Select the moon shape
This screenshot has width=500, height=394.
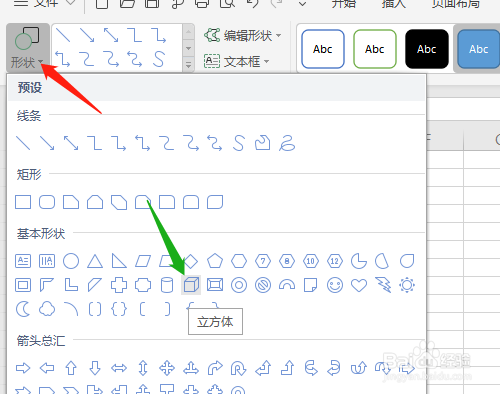point(23,309)
